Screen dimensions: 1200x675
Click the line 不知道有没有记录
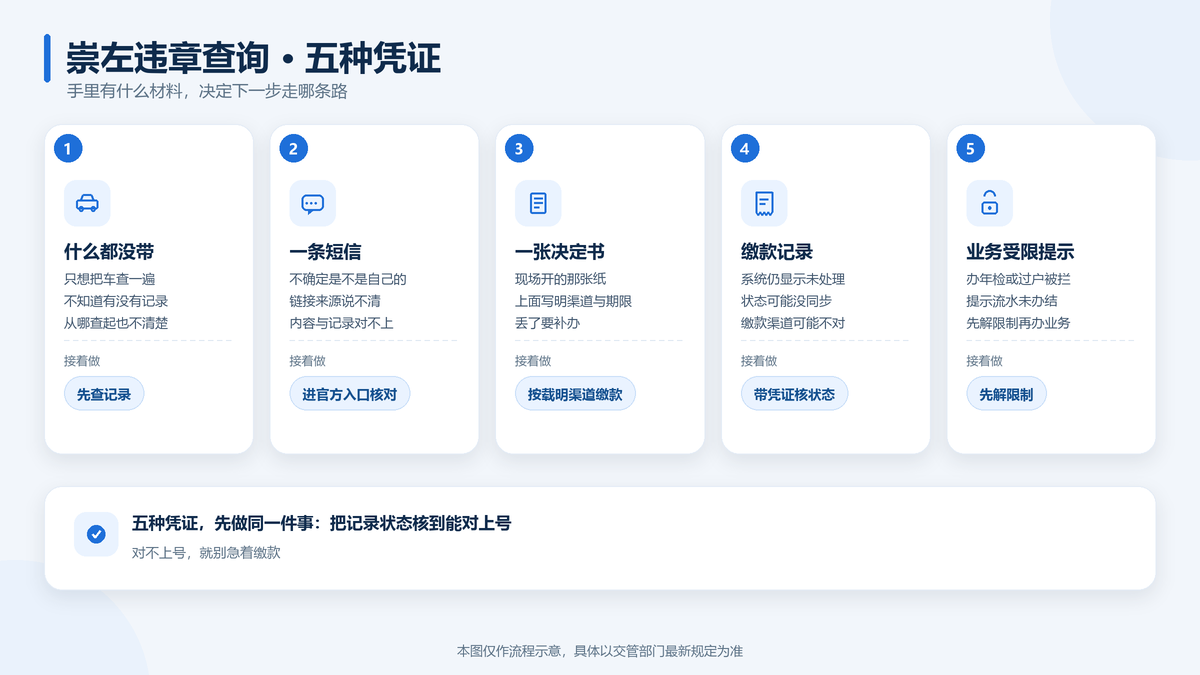[116, 301]
